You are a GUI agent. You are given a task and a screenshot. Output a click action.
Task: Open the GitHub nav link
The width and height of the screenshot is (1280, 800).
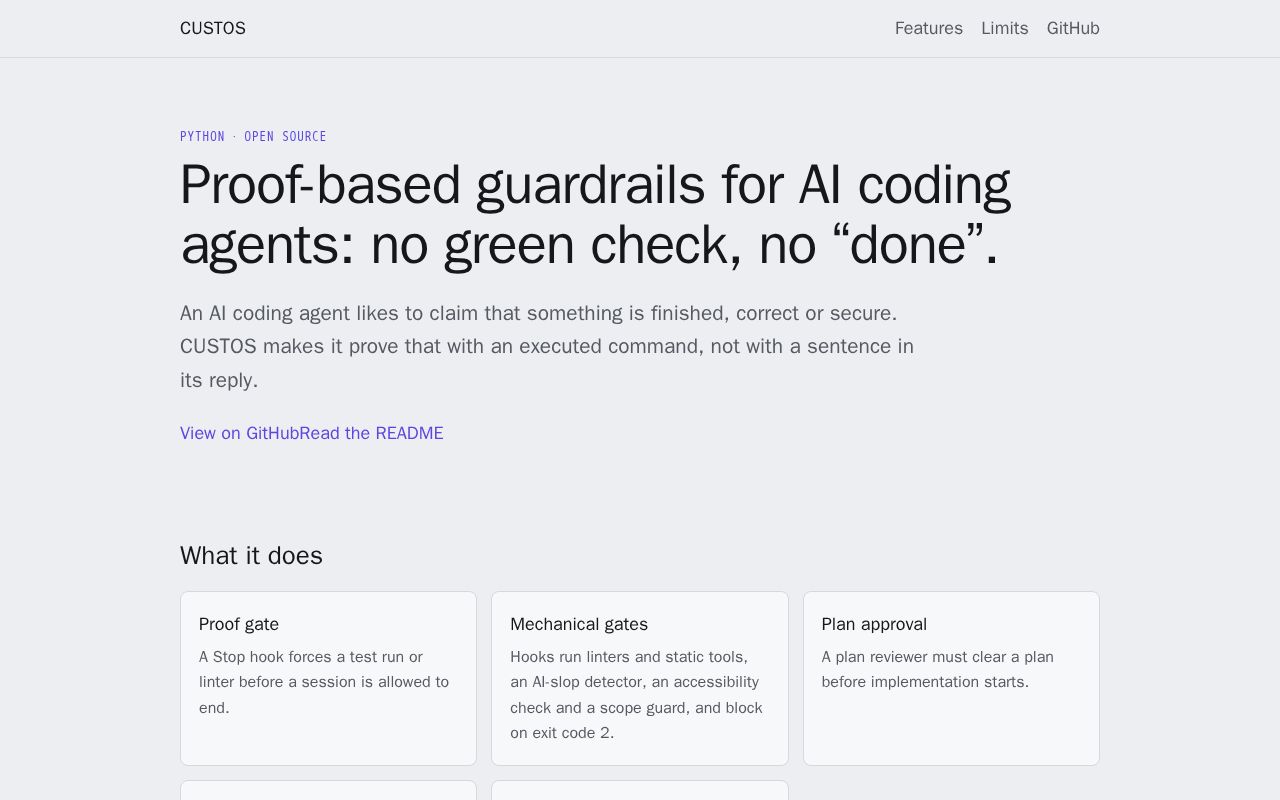pyautogui.click(x=1073, y=28)
